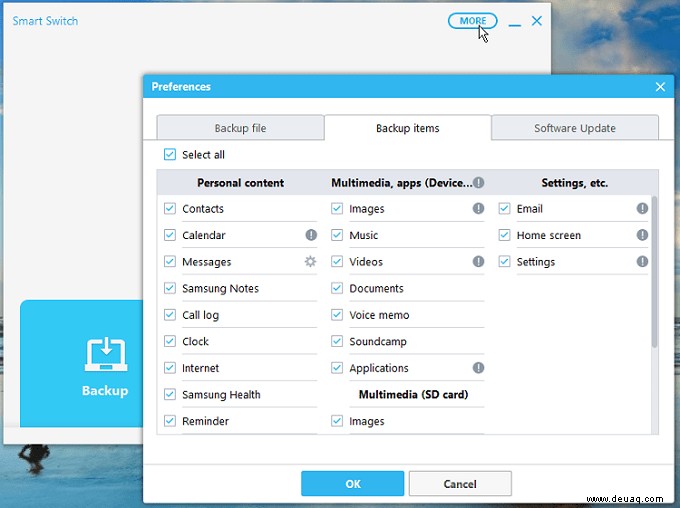The width and height of the screenshot is (680, 508).
Task: Click the info icon next to Email
Action: tap(642, 209)
